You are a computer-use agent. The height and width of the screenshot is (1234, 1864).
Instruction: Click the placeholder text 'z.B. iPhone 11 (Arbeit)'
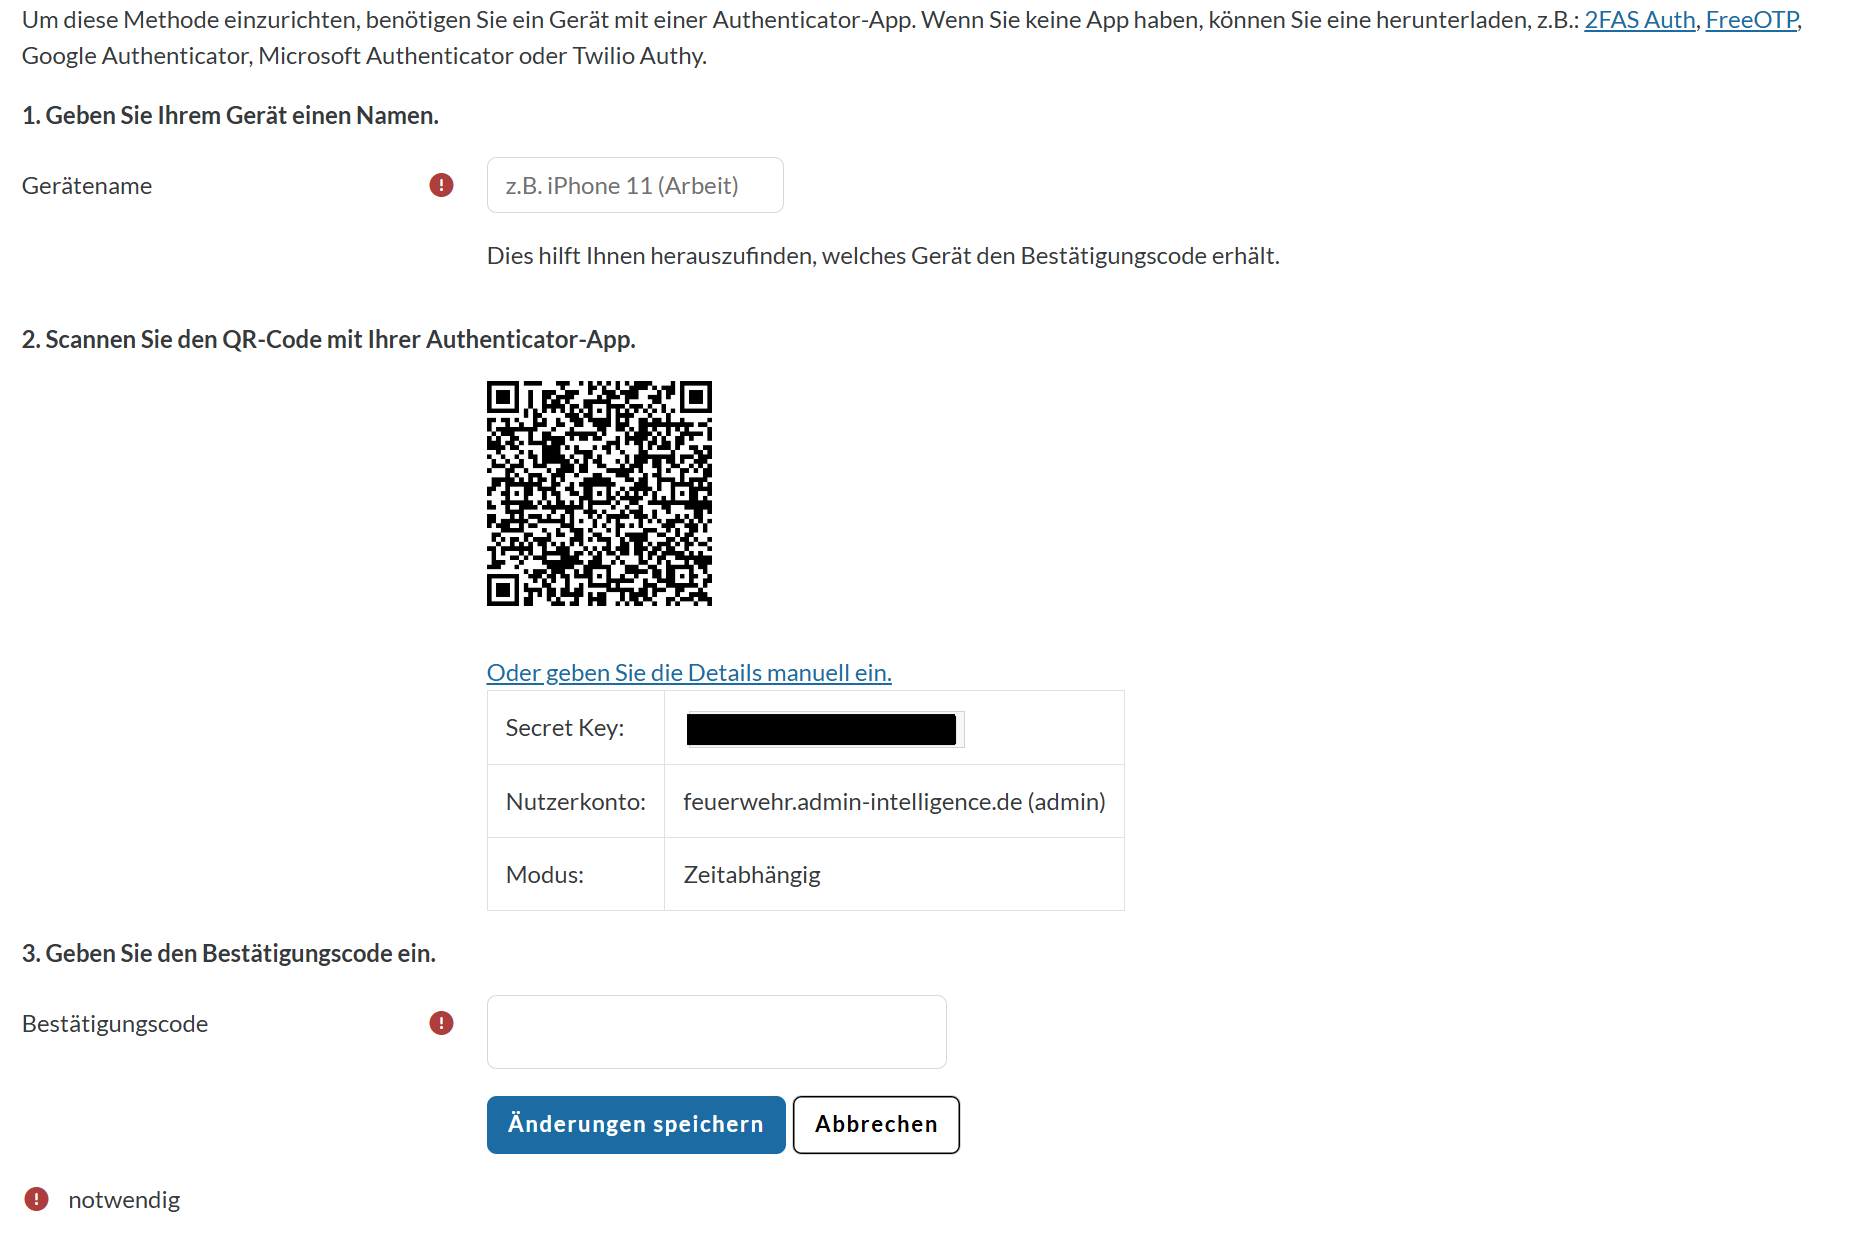pos(621,185)
